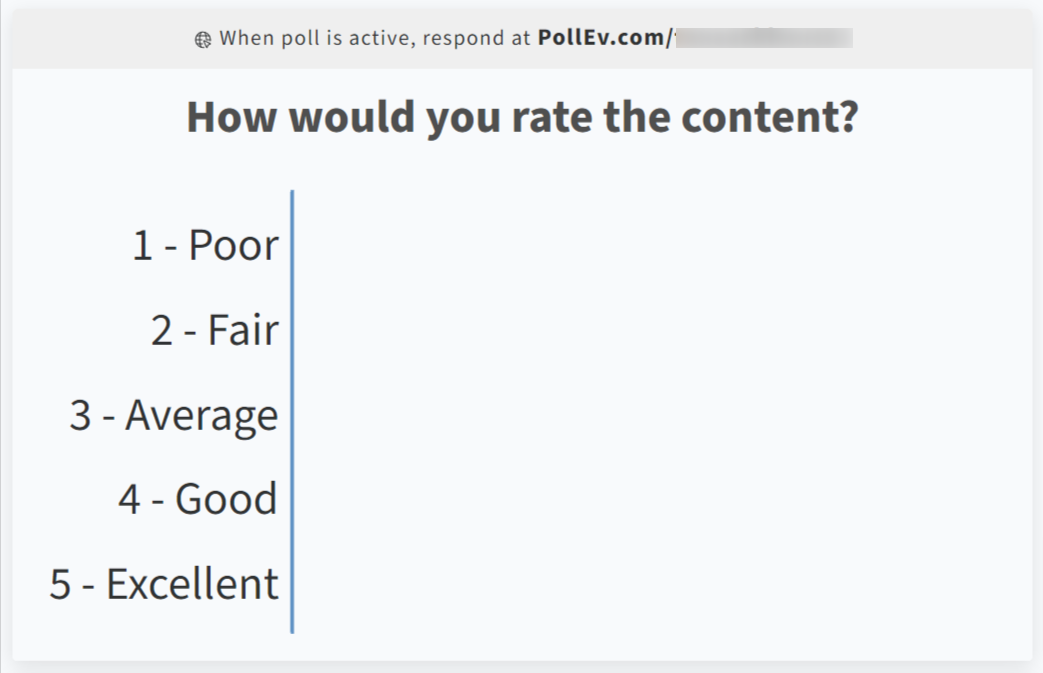The image size is (1043, 673).
Task: Choose the '2 - Fair' rating
Action: point(214,330)
